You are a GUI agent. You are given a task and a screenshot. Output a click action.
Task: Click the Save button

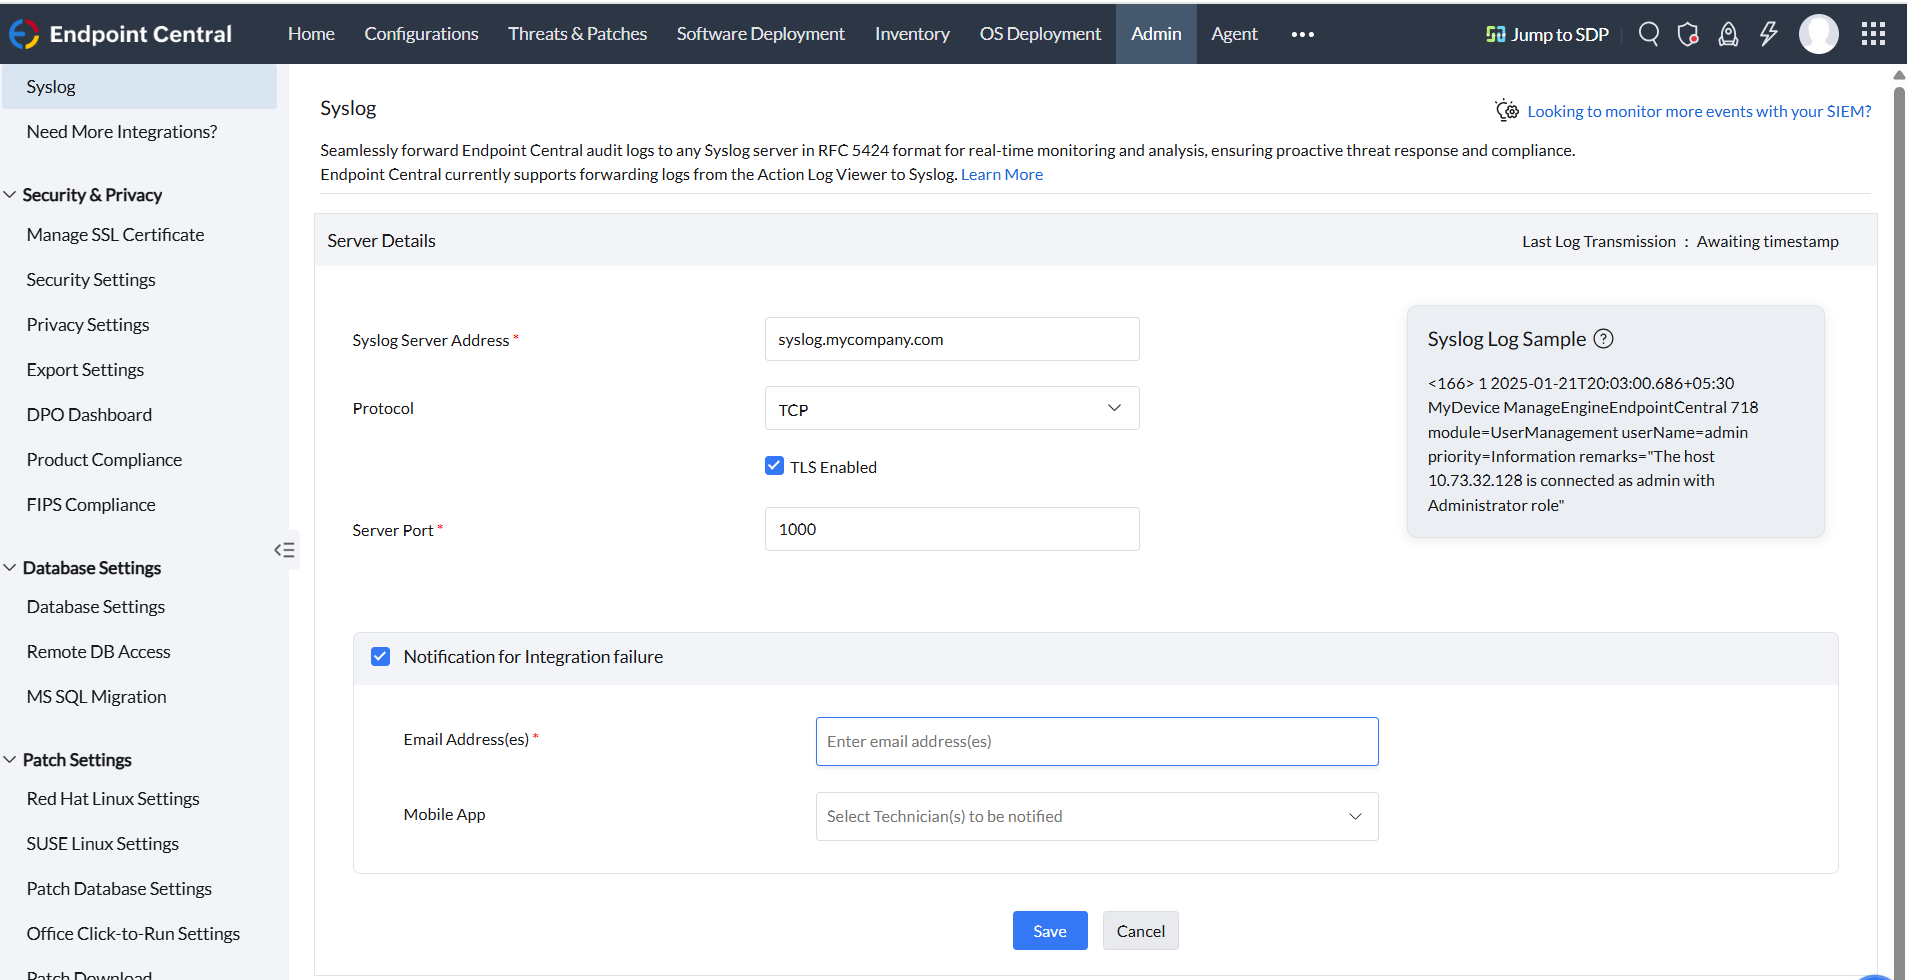(1049, 931)
